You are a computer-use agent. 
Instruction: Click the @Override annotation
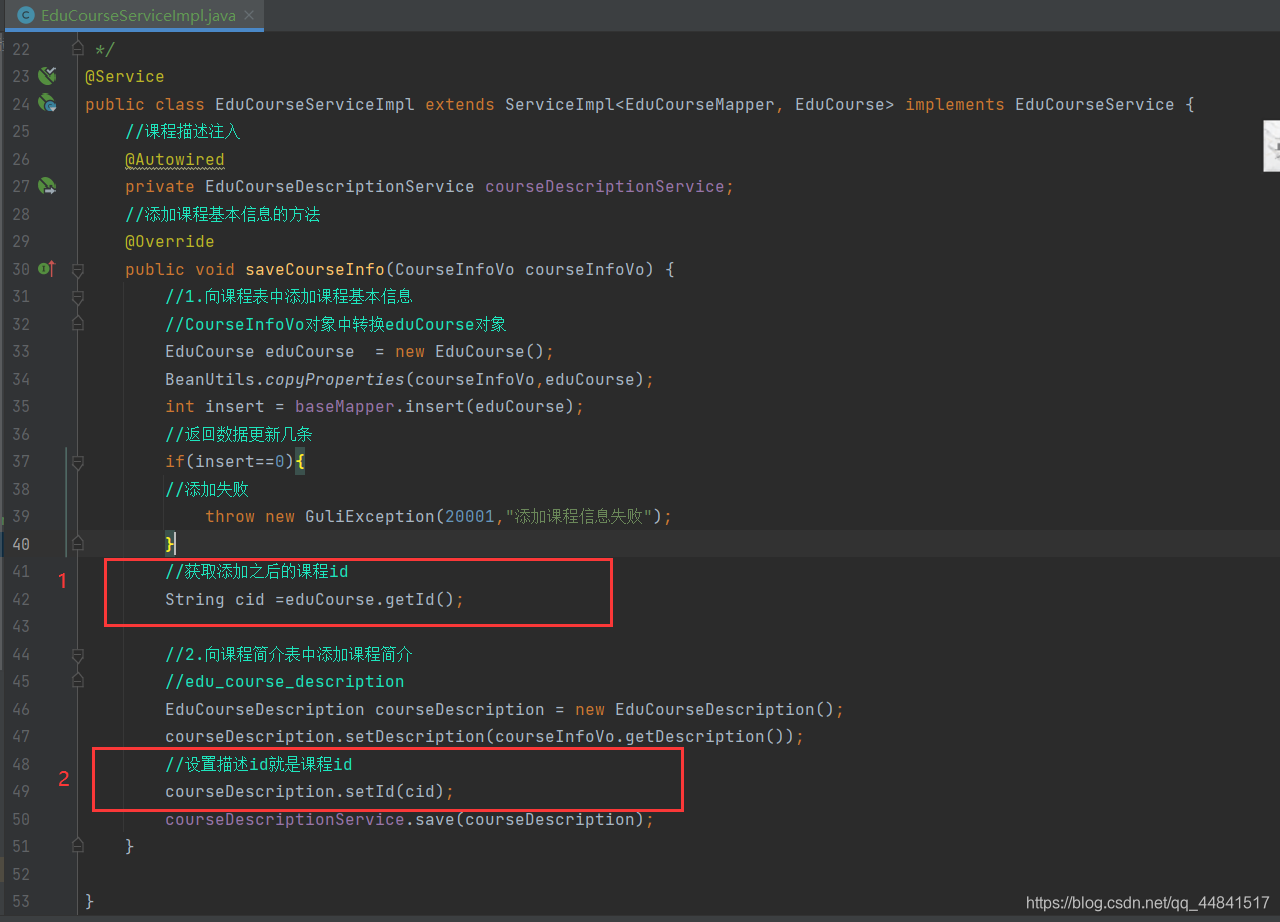point(170,241)
